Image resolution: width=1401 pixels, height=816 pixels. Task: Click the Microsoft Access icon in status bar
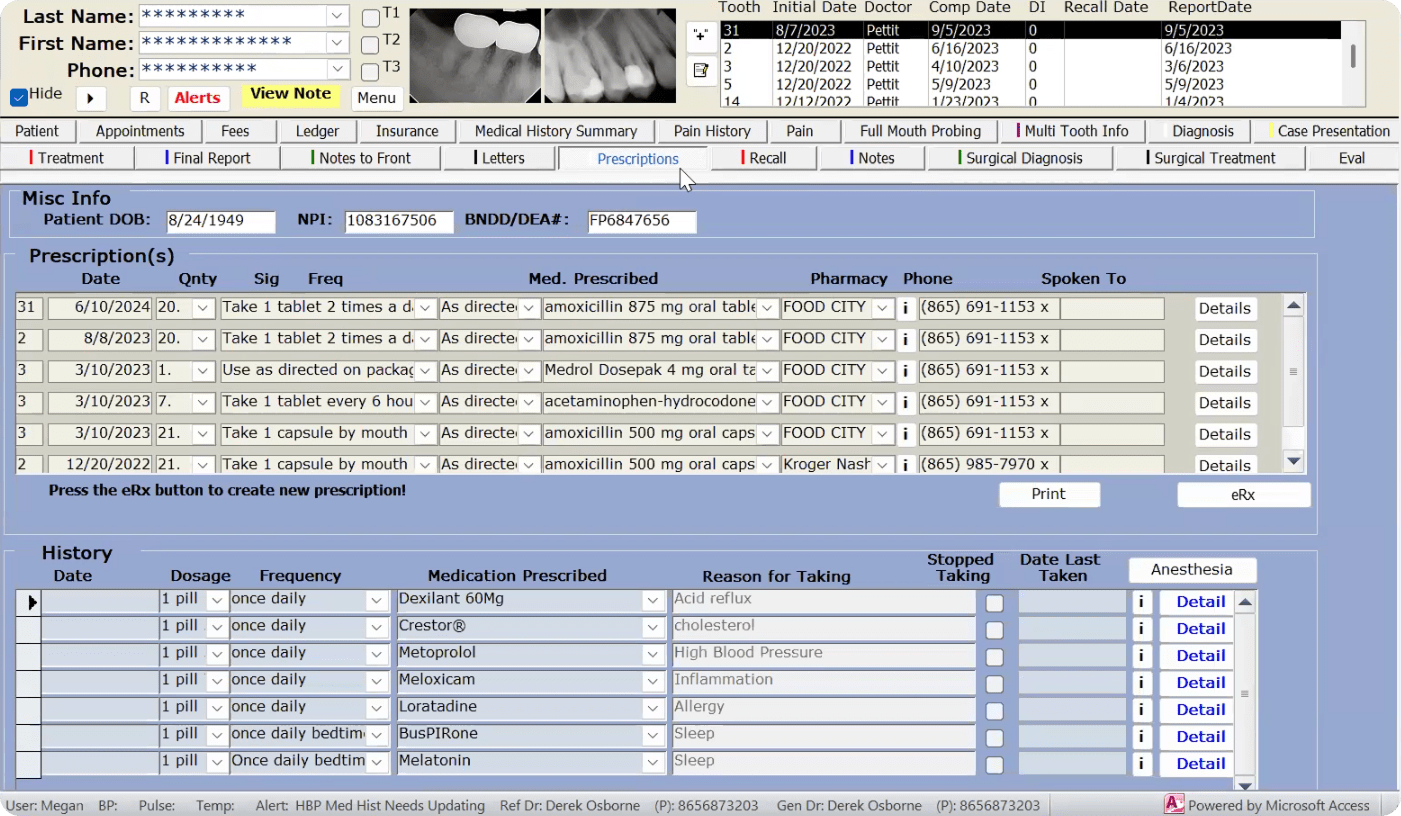coord(1174,805)
